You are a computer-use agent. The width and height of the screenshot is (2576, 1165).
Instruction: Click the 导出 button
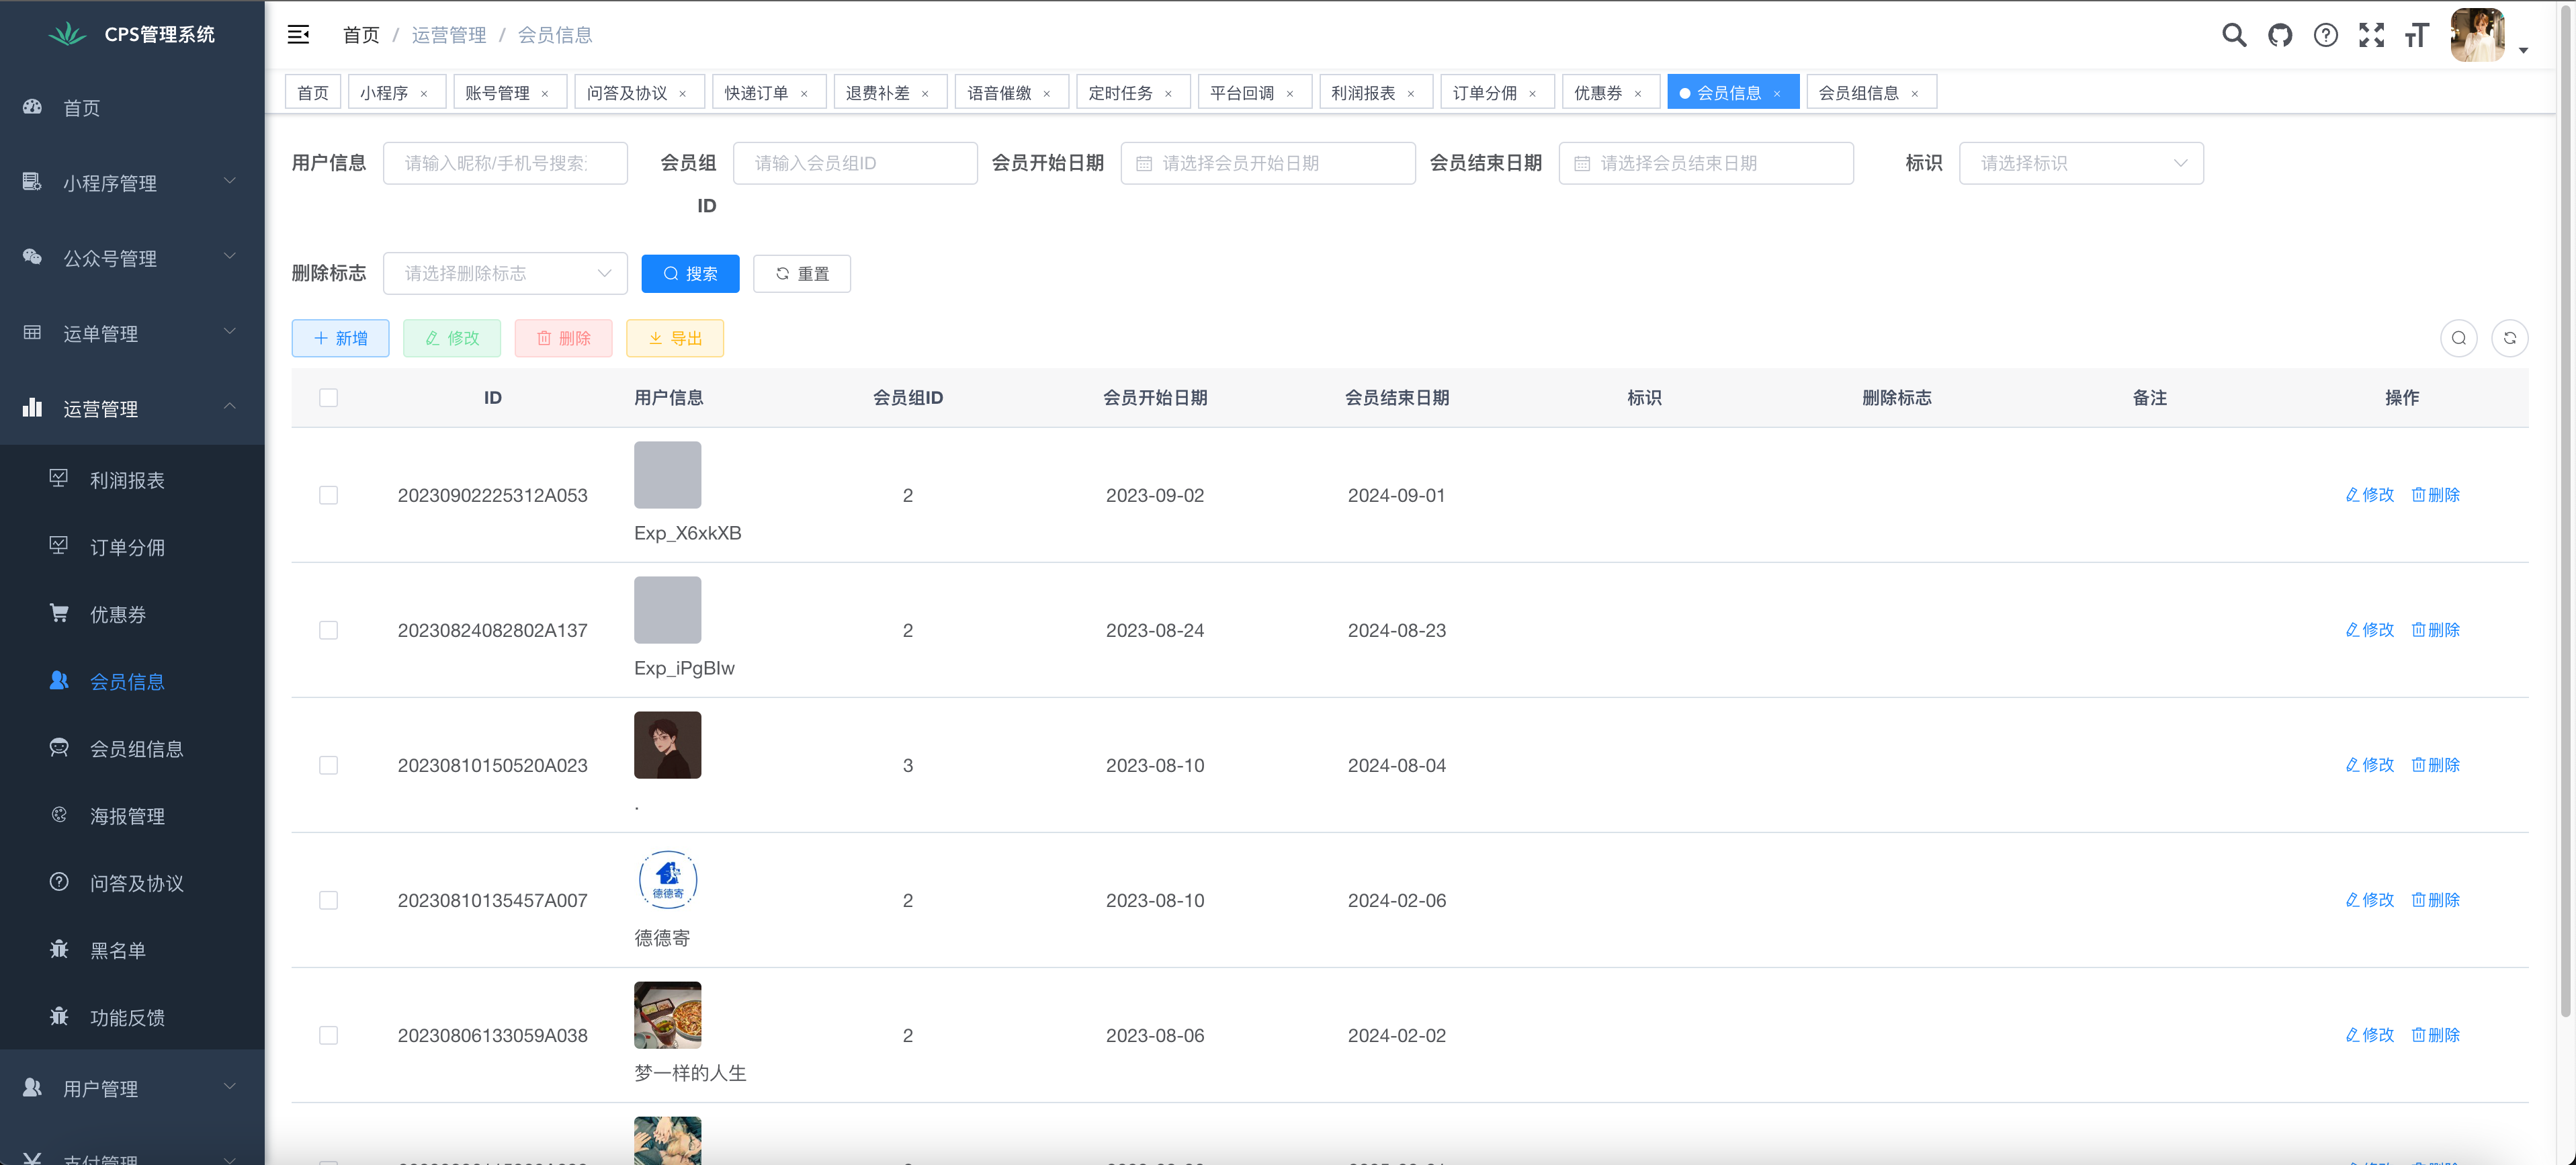[x=675, y=338]
